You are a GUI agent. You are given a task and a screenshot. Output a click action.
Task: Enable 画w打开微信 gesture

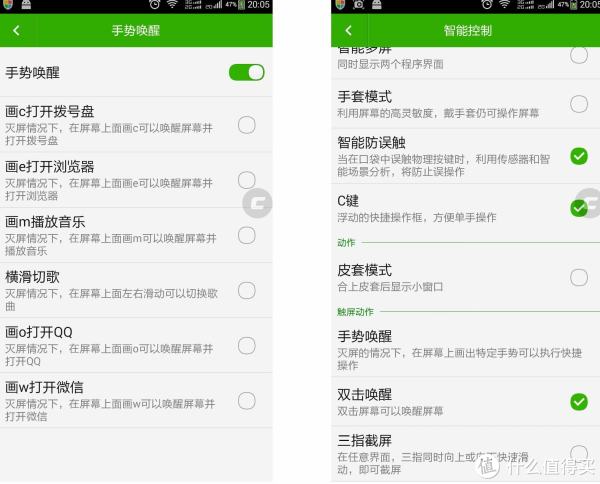pos(246,401)
